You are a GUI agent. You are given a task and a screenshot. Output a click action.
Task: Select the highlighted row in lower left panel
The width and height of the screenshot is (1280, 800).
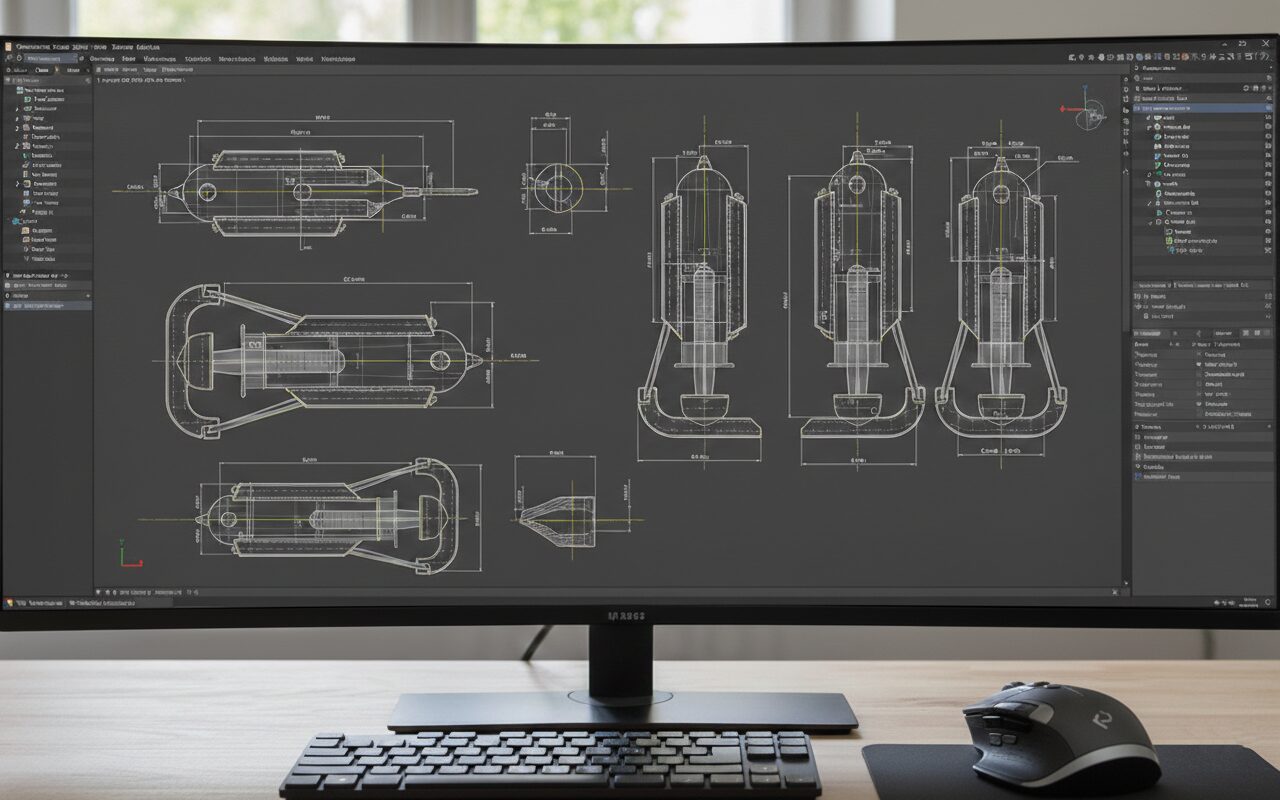(47, 305)
